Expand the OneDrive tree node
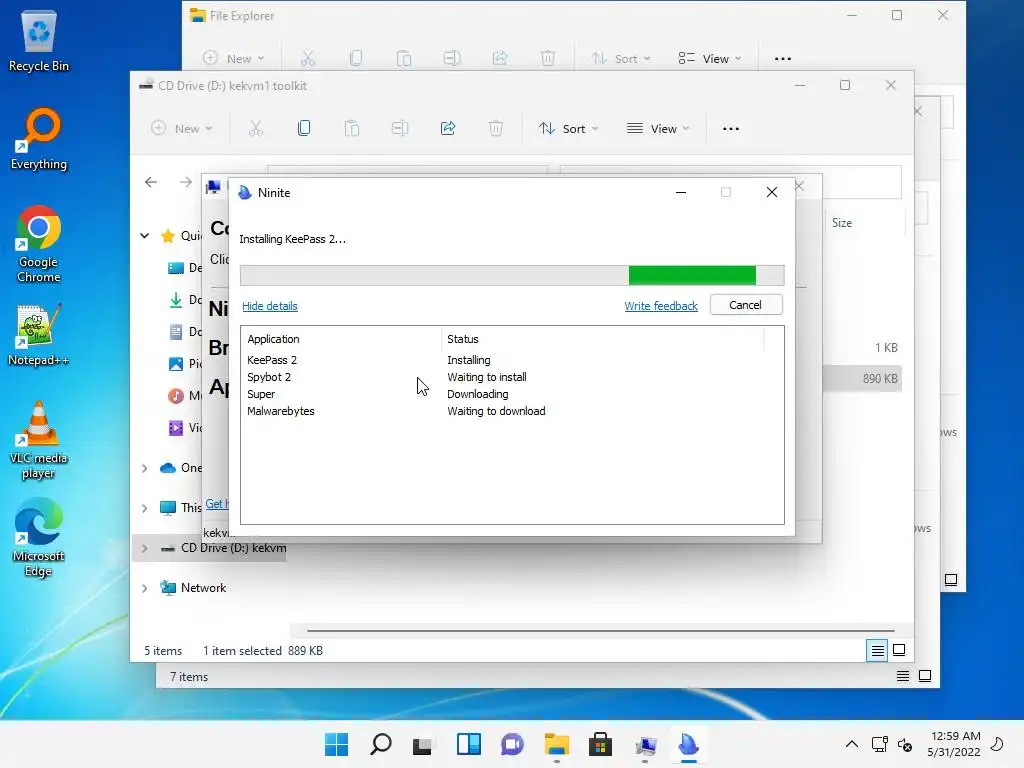 tap(144, 468)
